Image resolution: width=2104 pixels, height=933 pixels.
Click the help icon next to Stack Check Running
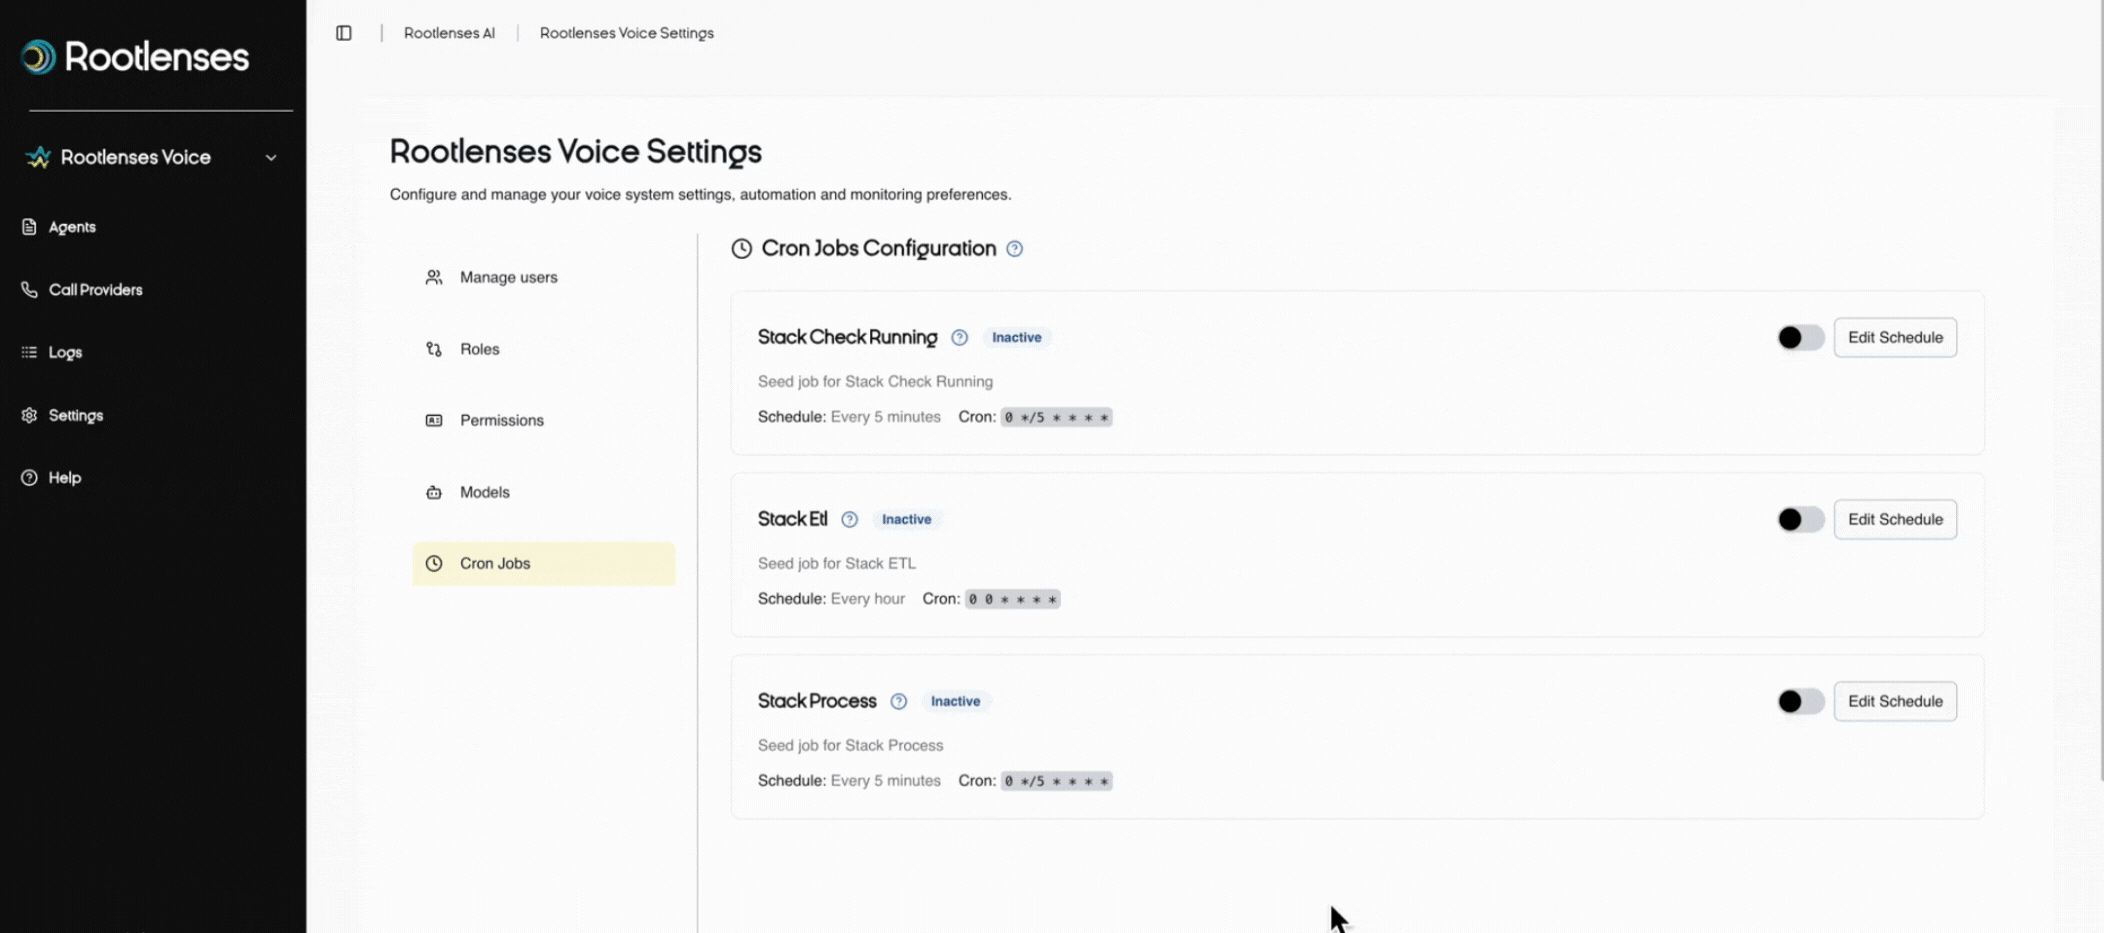(x=959, y=338)
